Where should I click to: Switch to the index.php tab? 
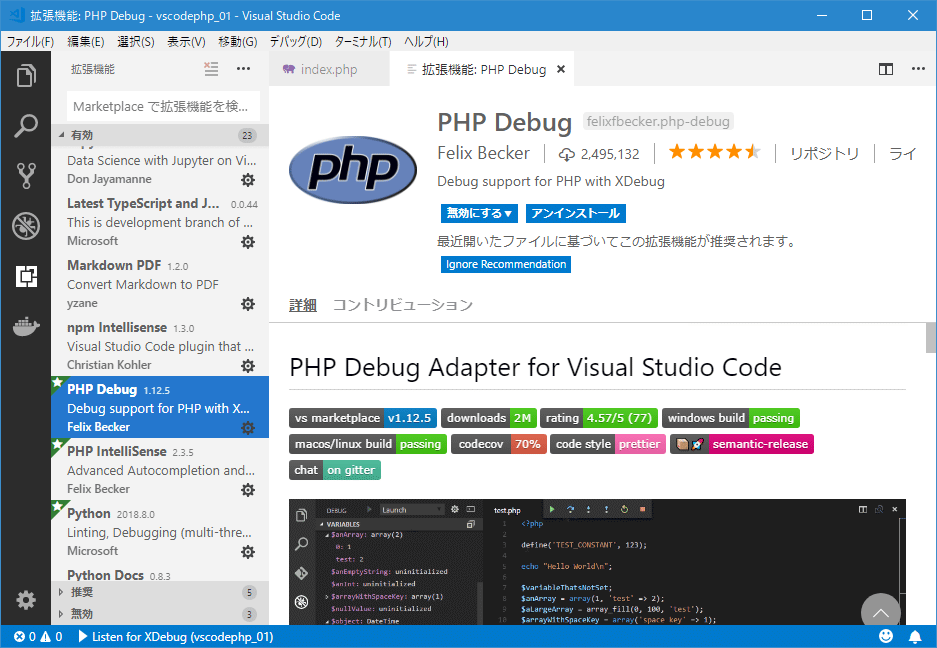tap(329, 69)
